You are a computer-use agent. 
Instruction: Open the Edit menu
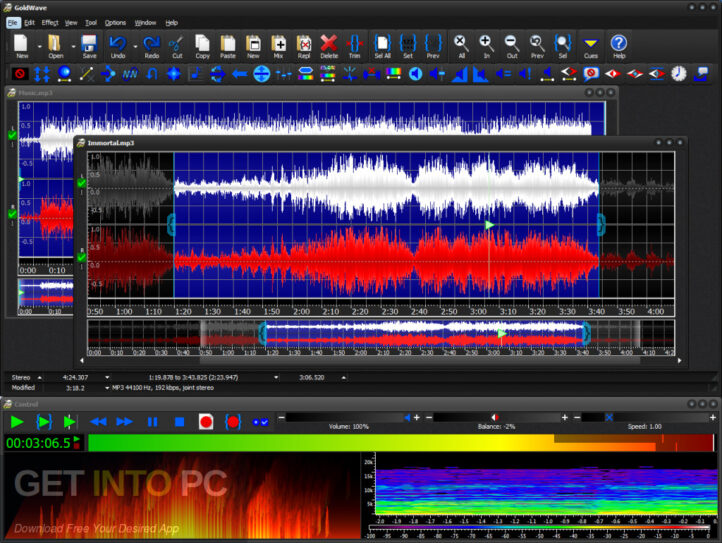point(29,23)
